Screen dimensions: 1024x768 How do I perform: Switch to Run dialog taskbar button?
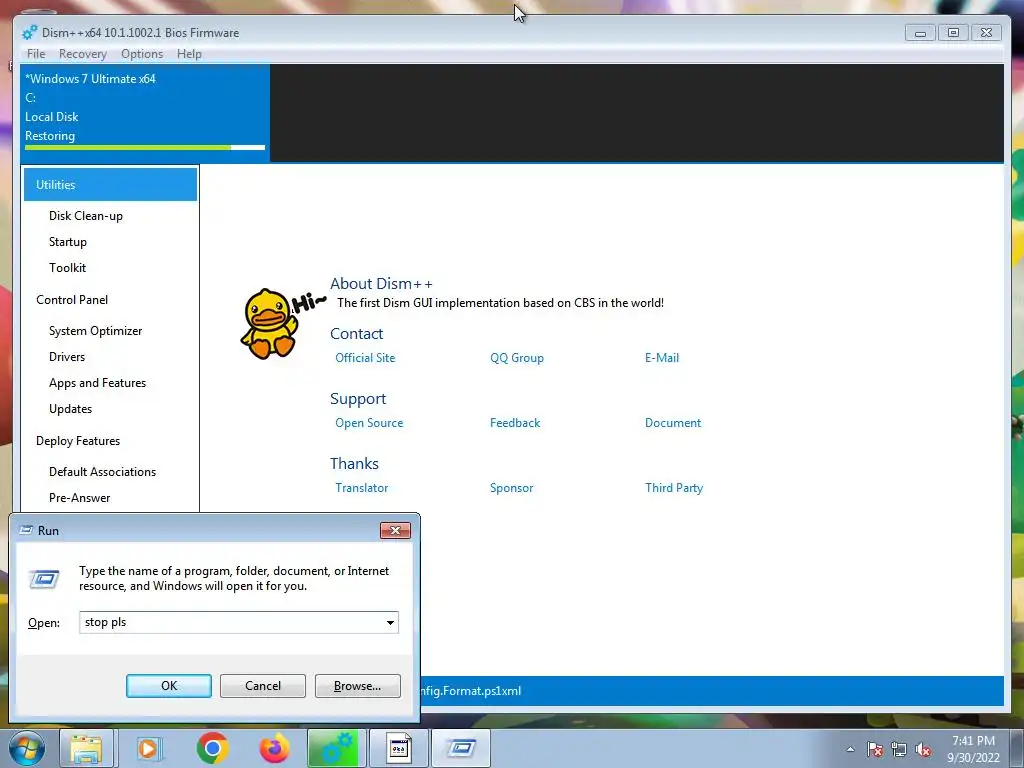461,748
